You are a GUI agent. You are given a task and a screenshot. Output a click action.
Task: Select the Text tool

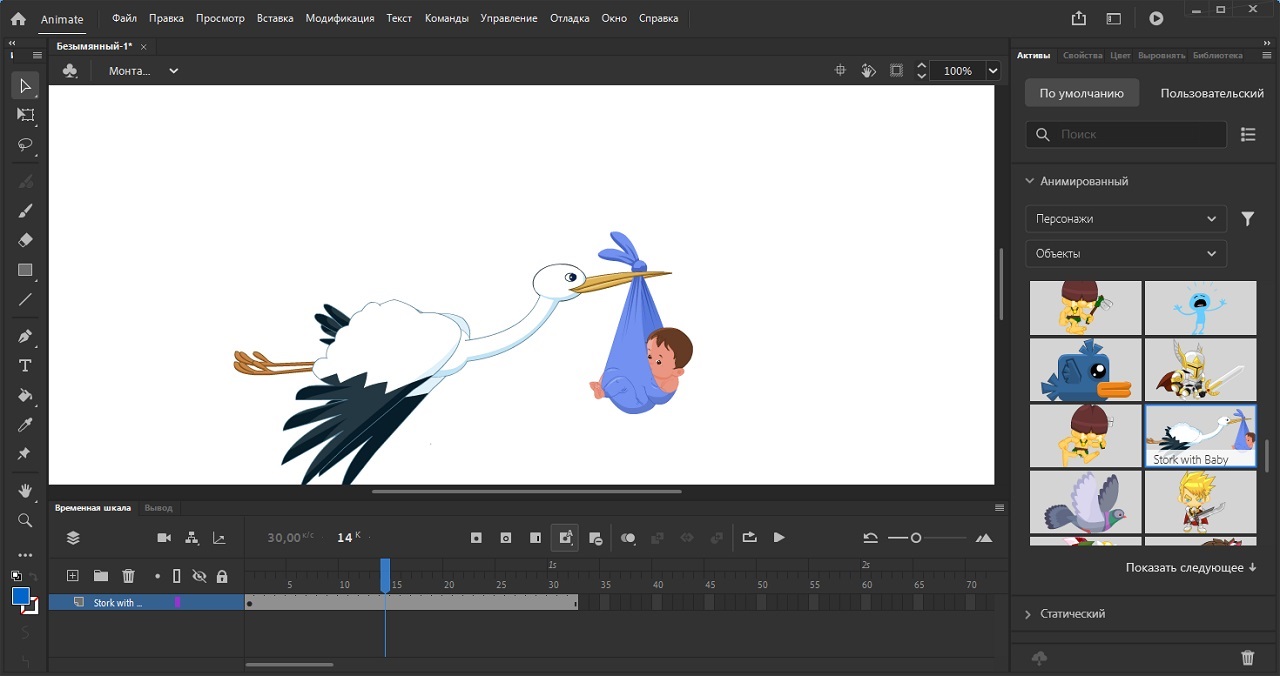coord(25,365)
